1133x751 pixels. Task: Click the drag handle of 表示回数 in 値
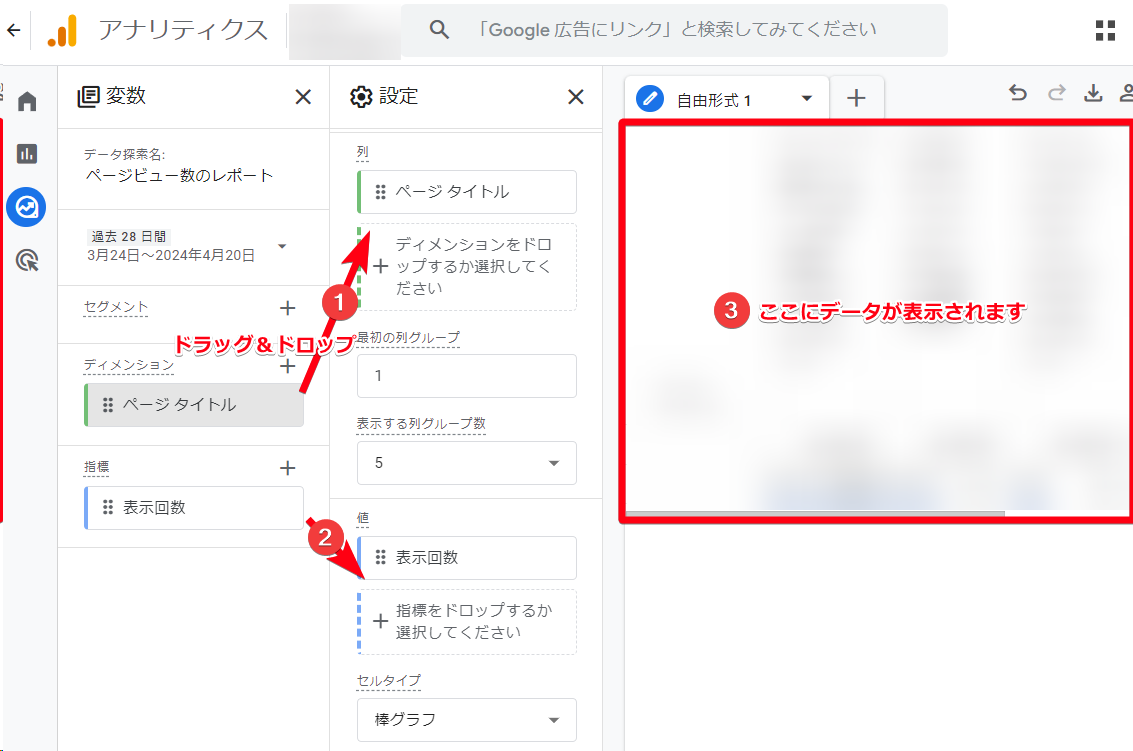pos(380,557)
